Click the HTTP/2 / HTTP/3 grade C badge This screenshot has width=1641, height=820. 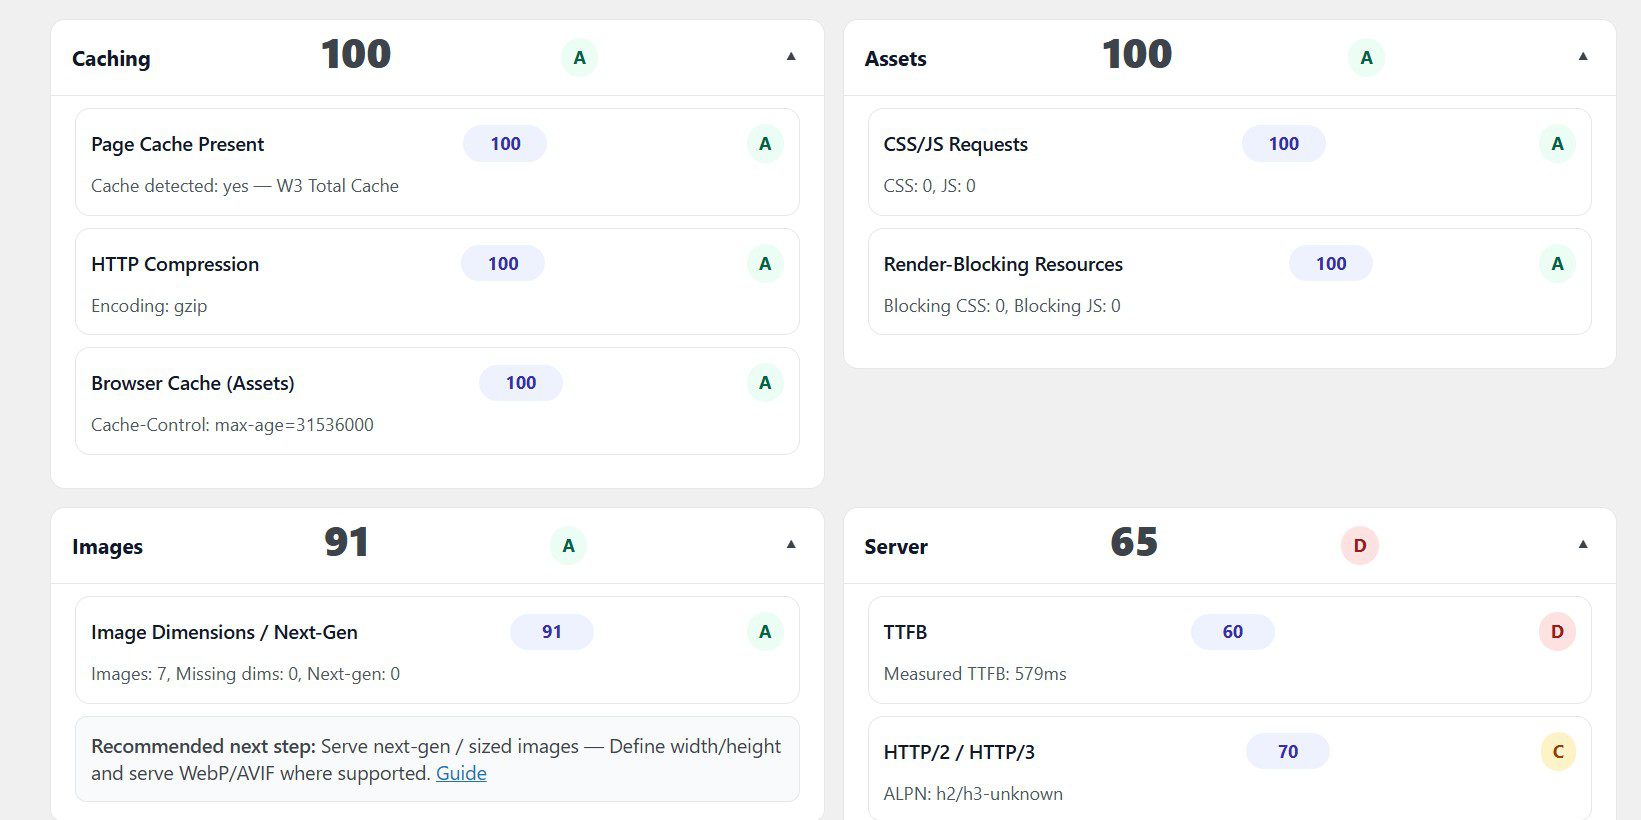click(x=1557, y=752)
